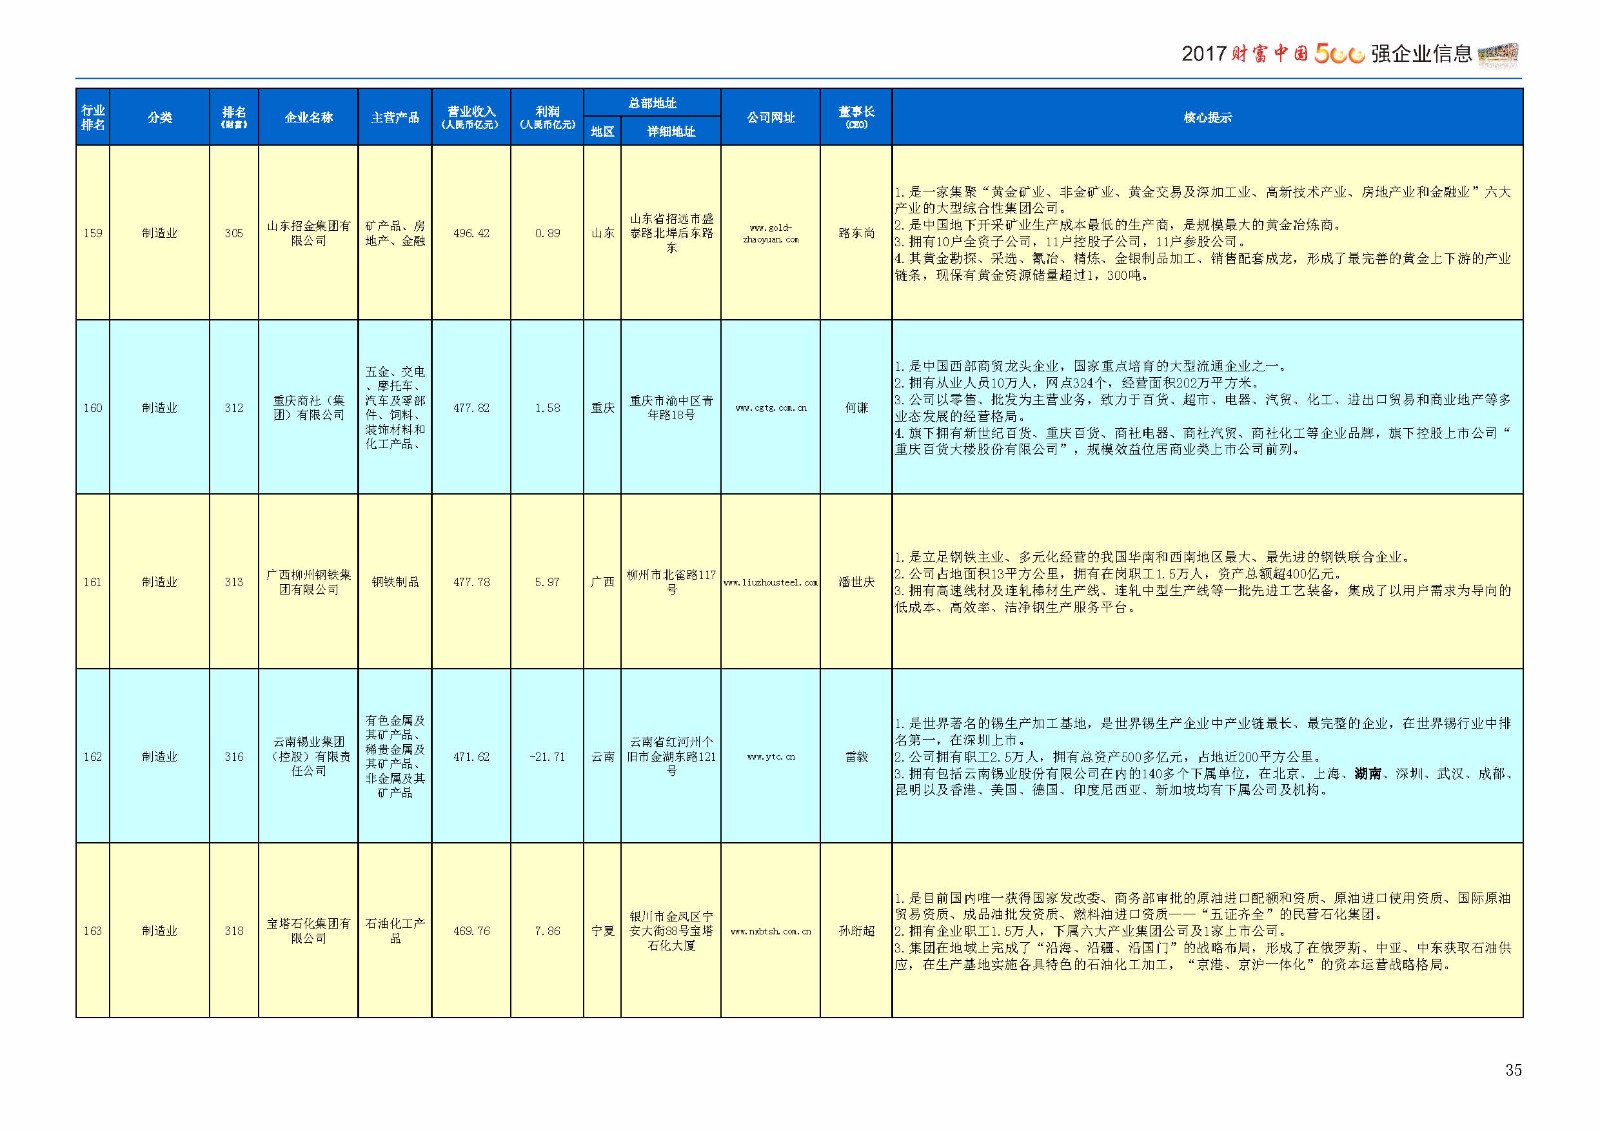Screen dimensions: 1600x1131
Task: Select revenue value 471.62
Action: tap(471, 757)
